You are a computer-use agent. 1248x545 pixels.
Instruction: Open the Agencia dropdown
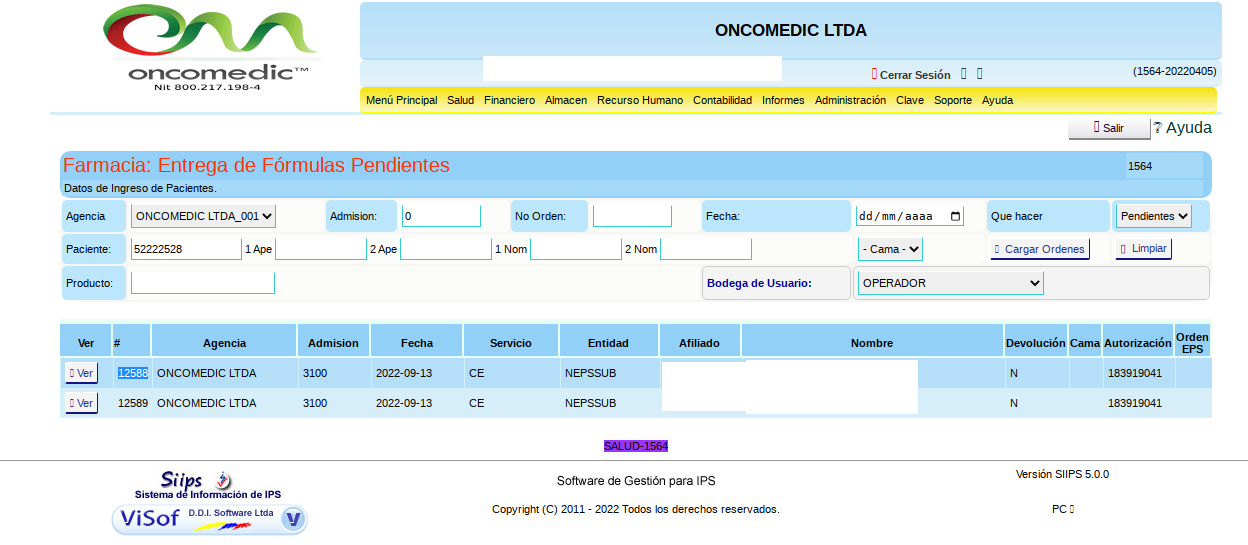tap(204, 216)
